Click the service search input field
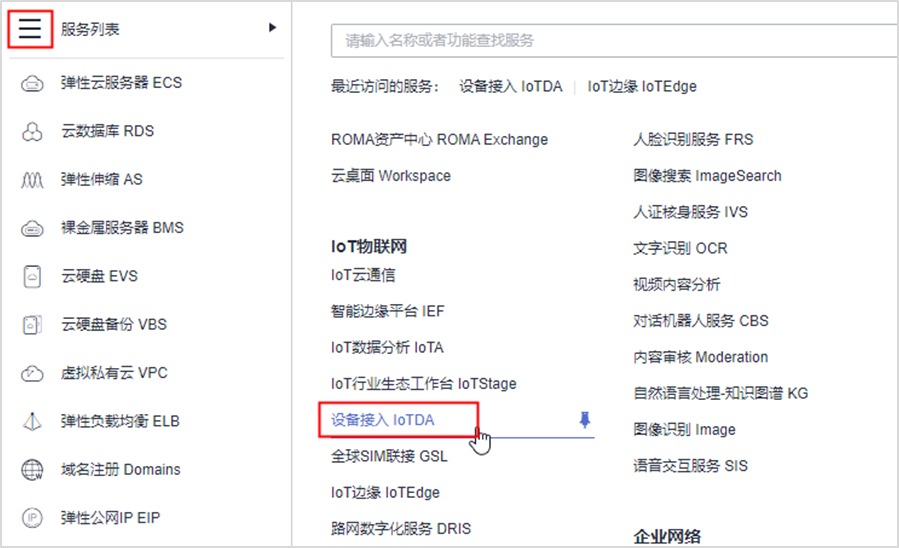Screen dimensions: 899x548 pyautogui.click(x=612, y=41)
